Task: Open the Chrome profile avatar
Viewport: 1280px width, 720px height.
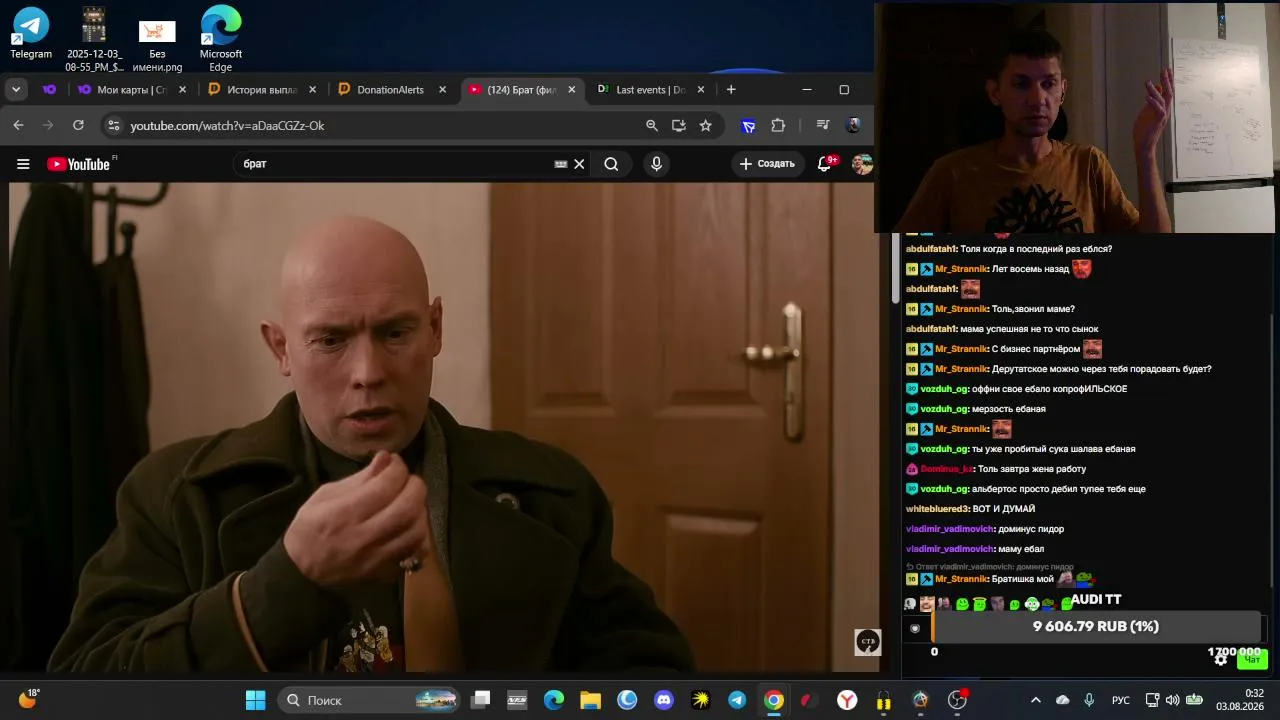Action: (x=853, y=125)
